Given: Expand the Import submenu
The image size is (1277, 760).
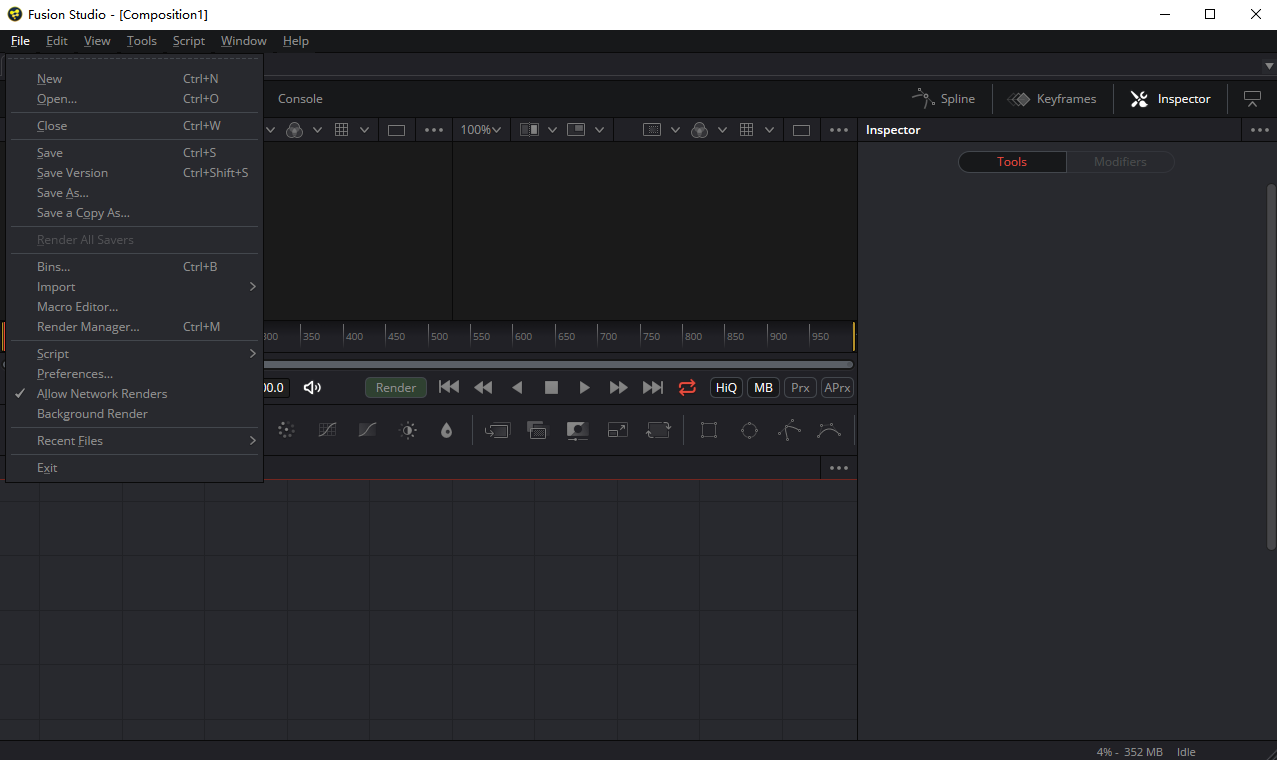Looking at the screenshot, I should [x=134, y=287].
